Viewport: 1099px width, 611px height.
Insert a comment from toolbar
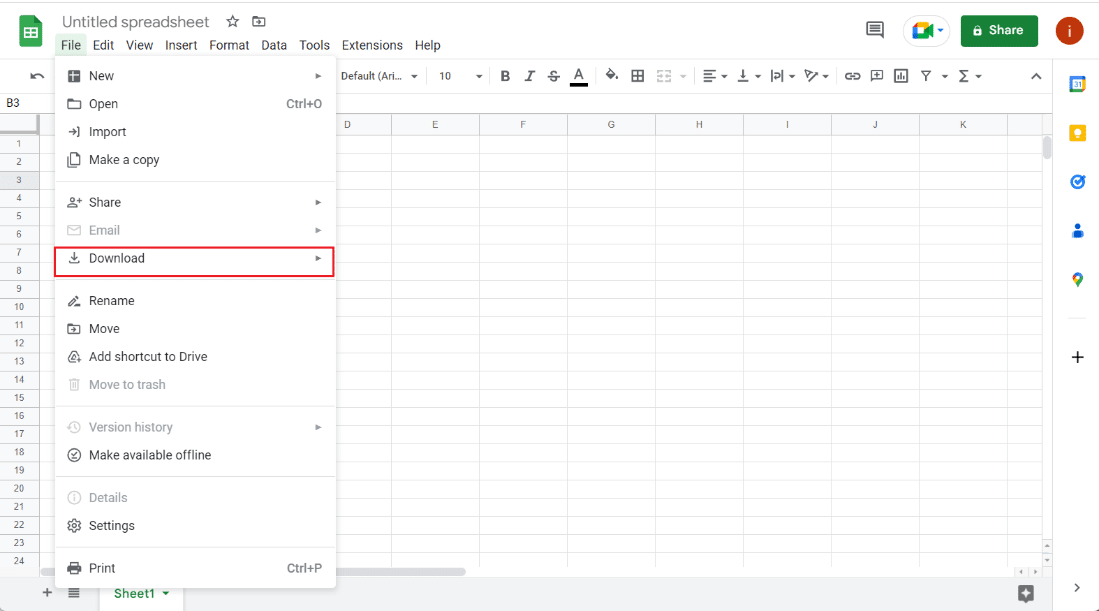point(877,76)
